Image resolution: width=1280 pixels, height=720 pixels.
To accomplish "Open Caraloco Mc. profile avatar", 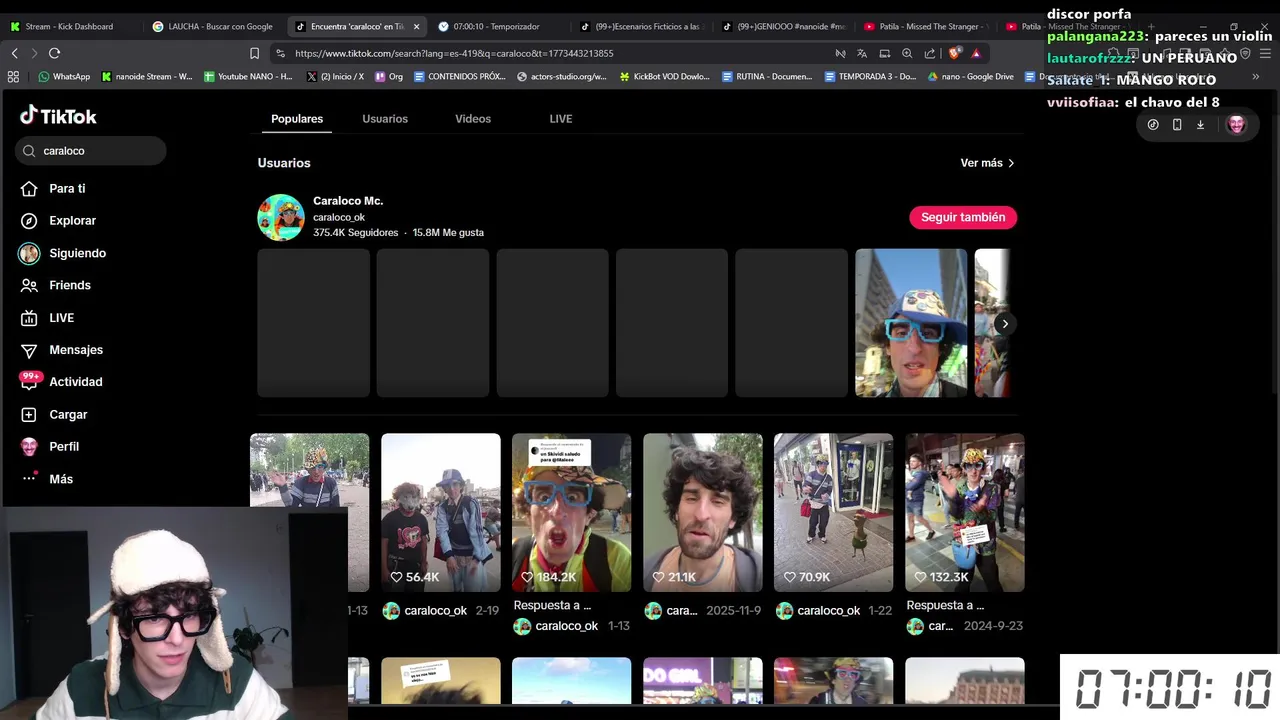I will click(281, 217).
